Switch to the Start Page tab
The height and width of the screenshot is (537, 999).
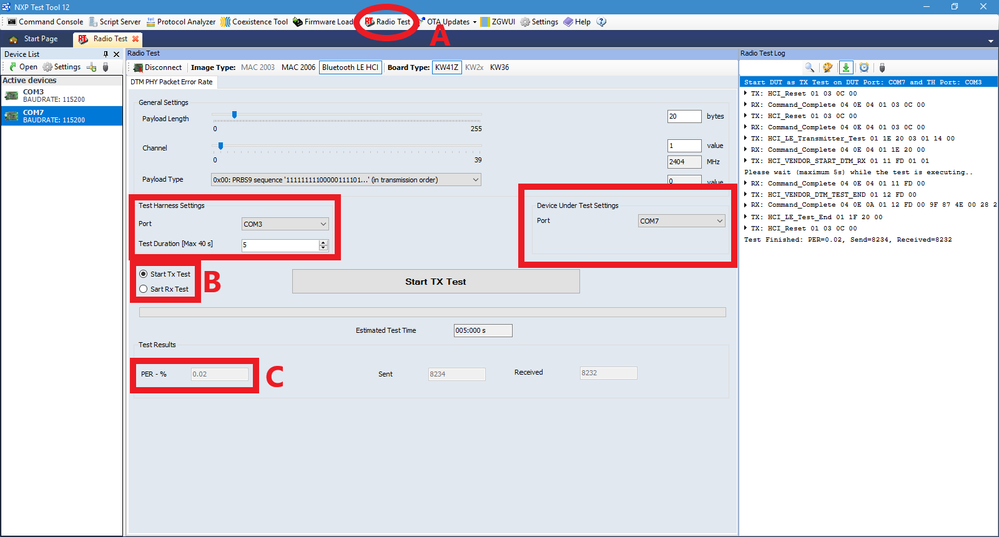pos(34,39)
